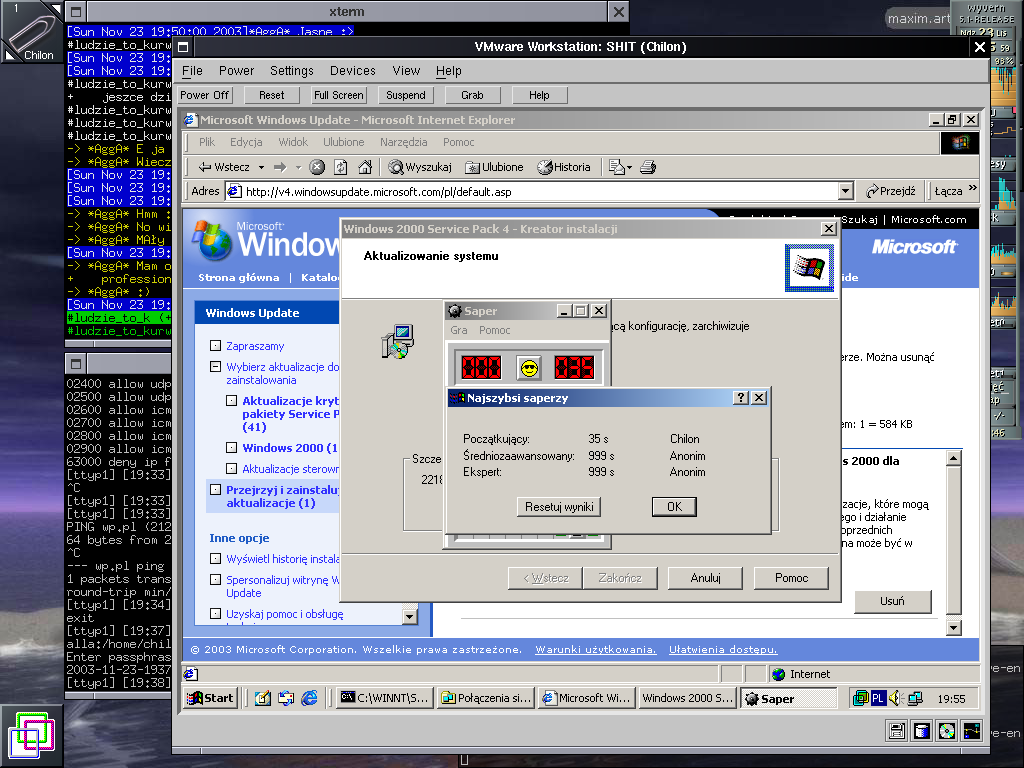Click the Print icon in IE toolbar
The width and height of the screenshot is (1024, 768).
[647, 167]
